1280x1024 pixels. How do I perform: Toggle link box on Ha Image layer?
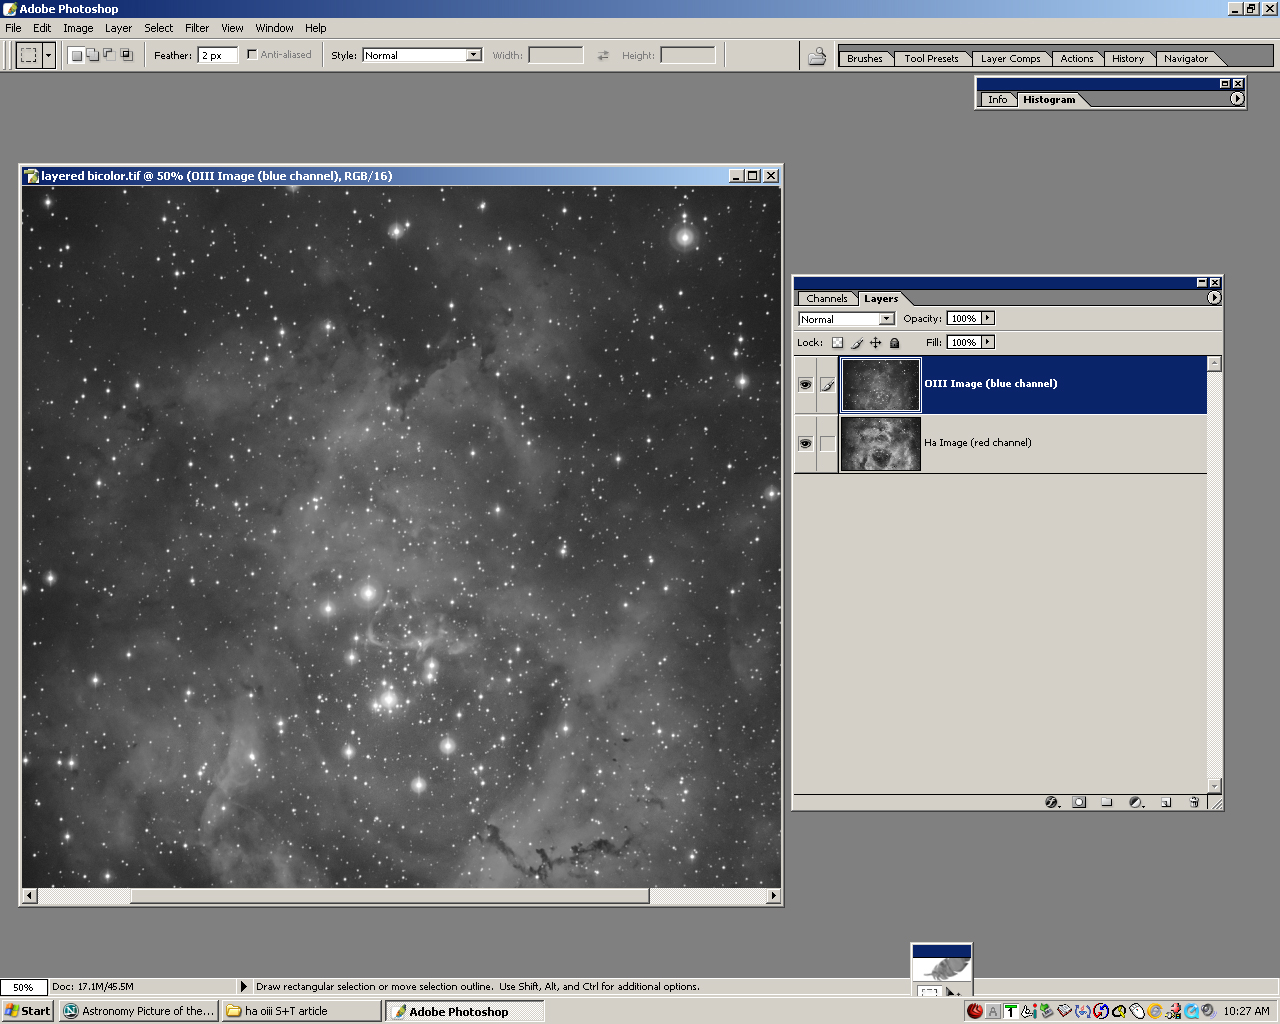(x=827, y=443)
